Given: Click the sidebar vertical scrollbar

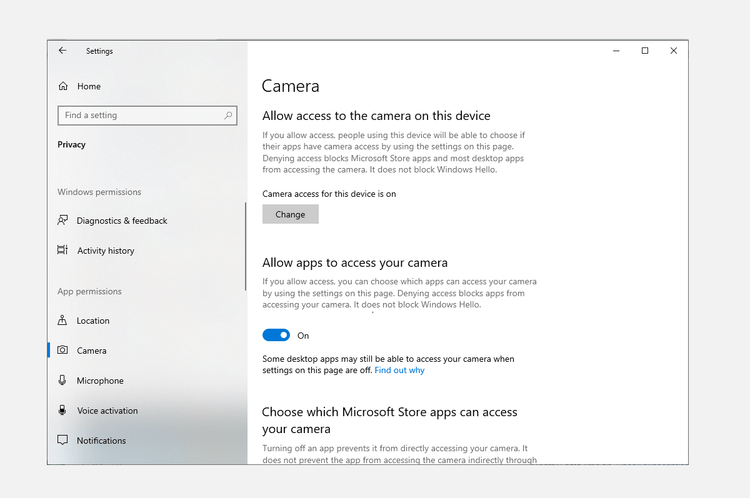Looking at the screenshot, I should point(245,246).
